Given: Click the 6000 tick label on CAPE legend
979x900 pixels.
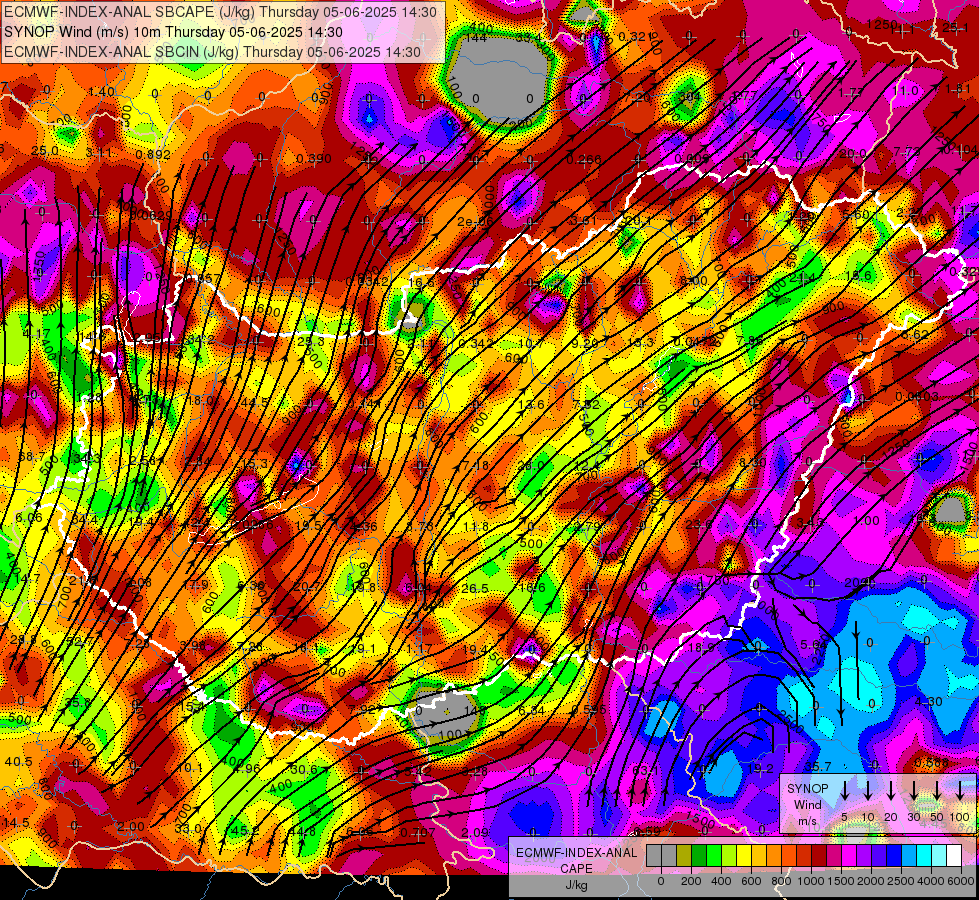Looking at the screenshot, I should [961, 881].
